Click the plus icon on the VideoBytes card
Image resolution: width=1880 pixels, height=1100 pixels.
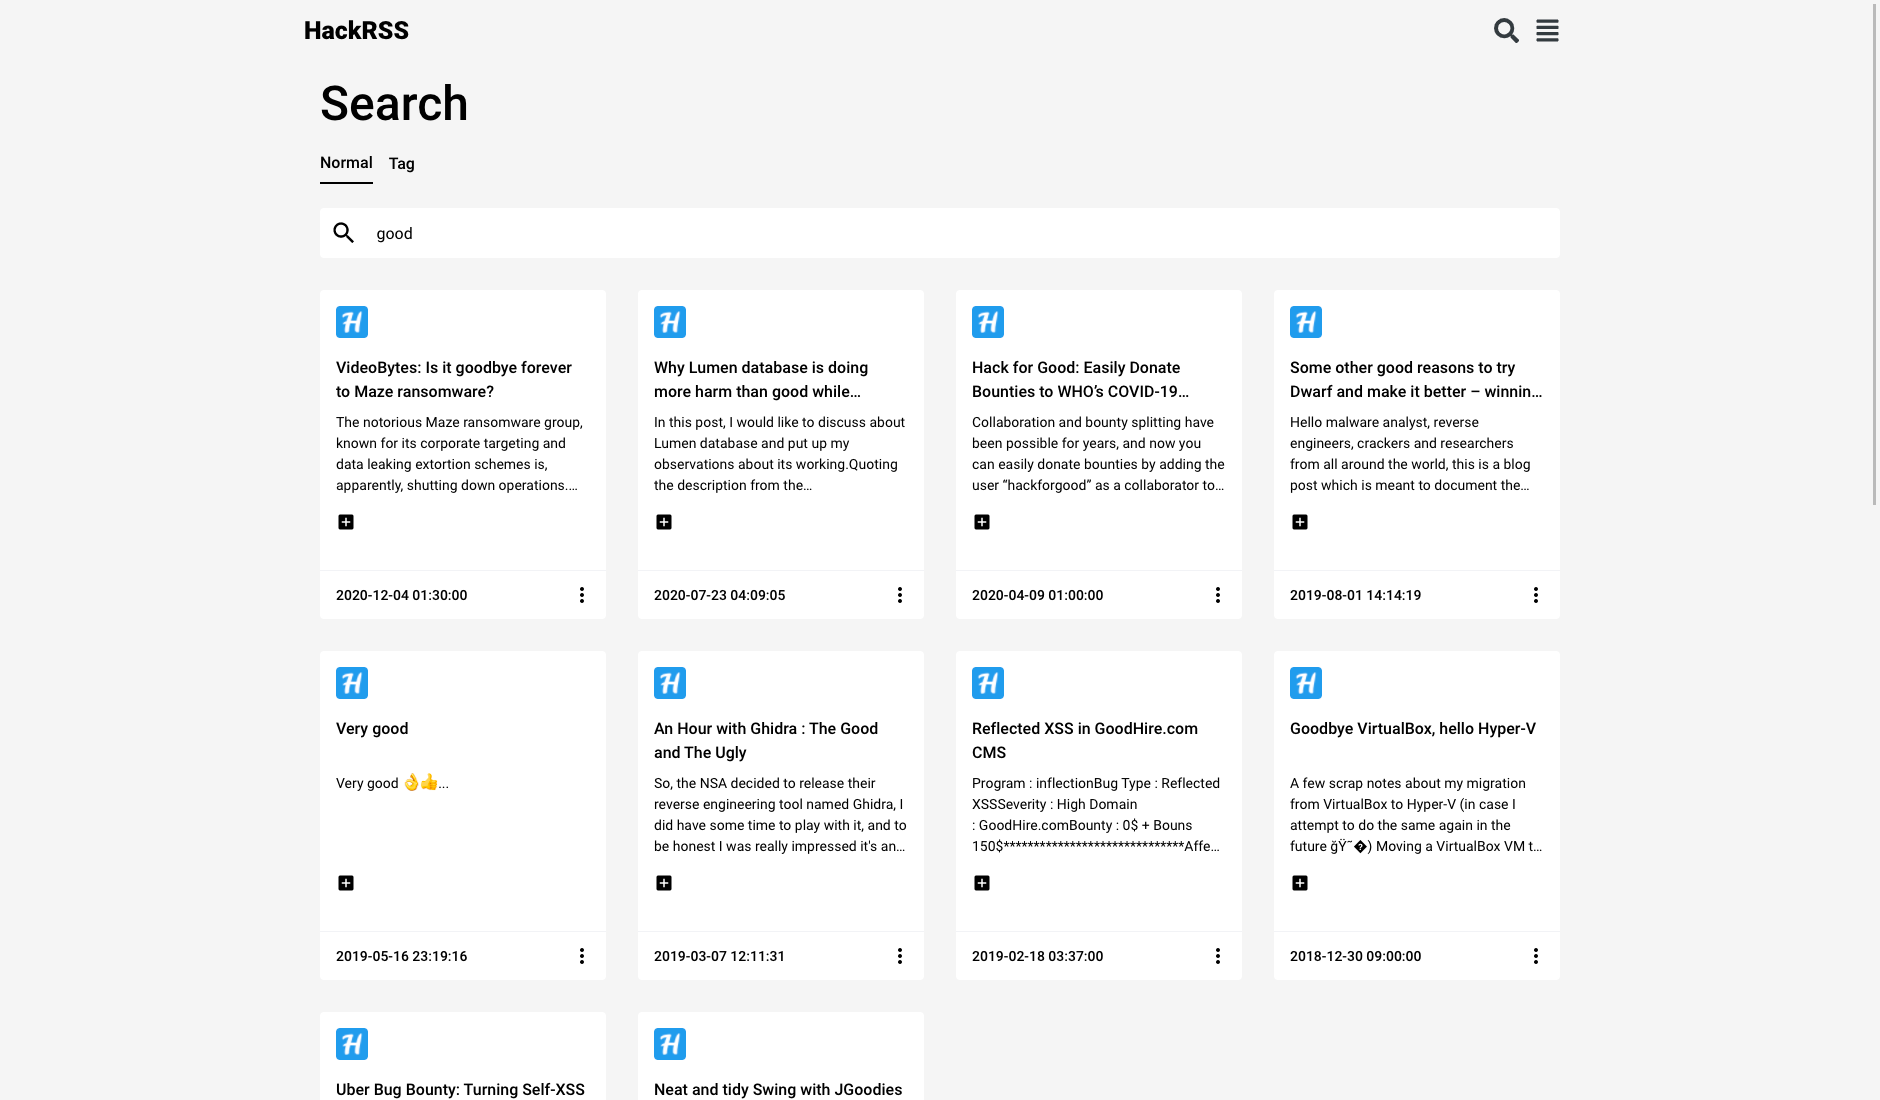[x=346, y=522]
